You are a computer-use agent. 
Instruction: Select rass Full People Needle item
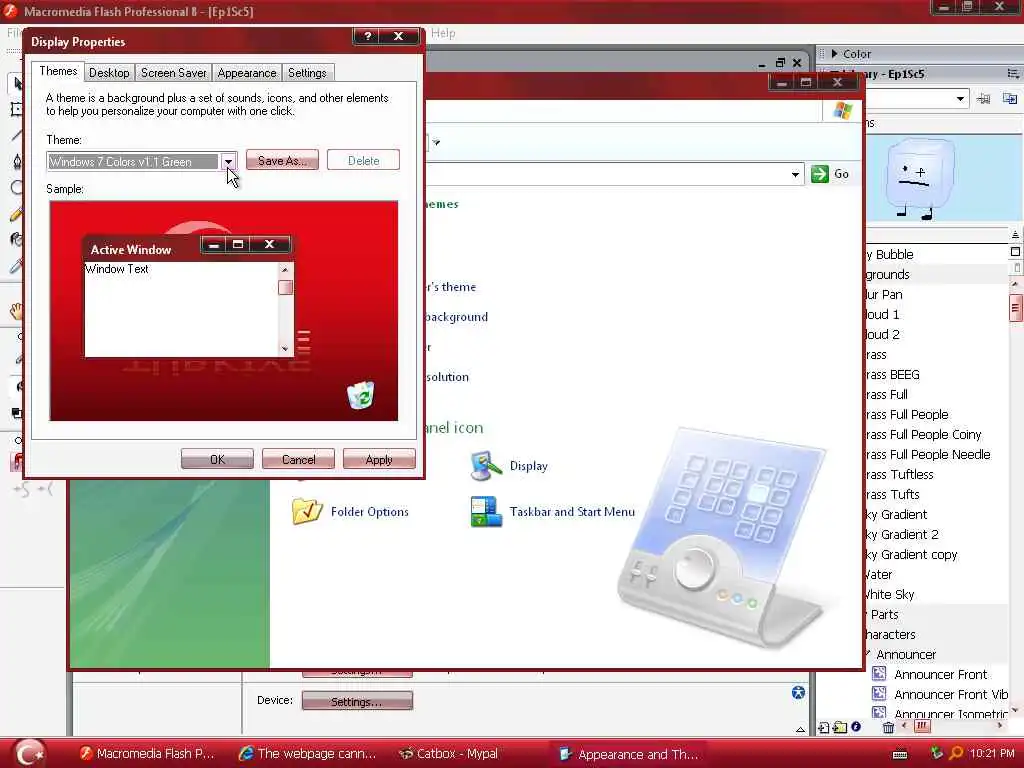pyautogui.click(x=928, y=455)
